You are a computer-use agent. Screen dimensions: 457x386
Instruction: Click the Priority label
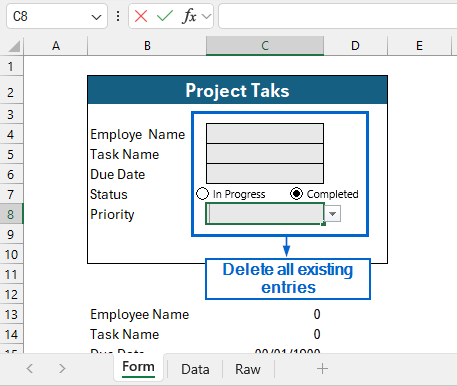tap(112, 214)
